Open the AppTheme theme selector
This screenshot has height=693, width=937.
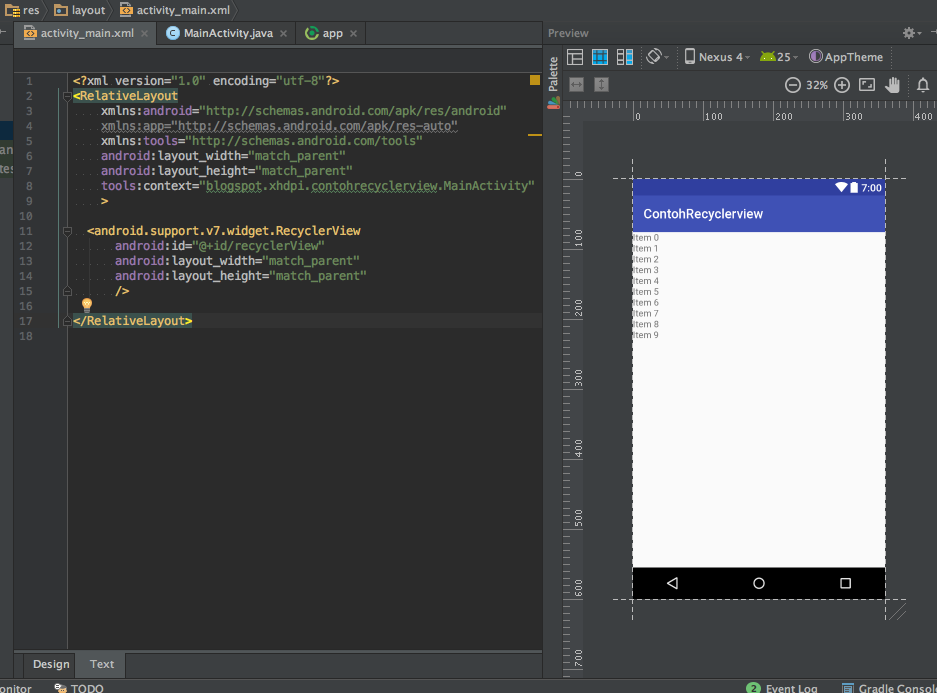pyautogui.click(x=845, y=57)
